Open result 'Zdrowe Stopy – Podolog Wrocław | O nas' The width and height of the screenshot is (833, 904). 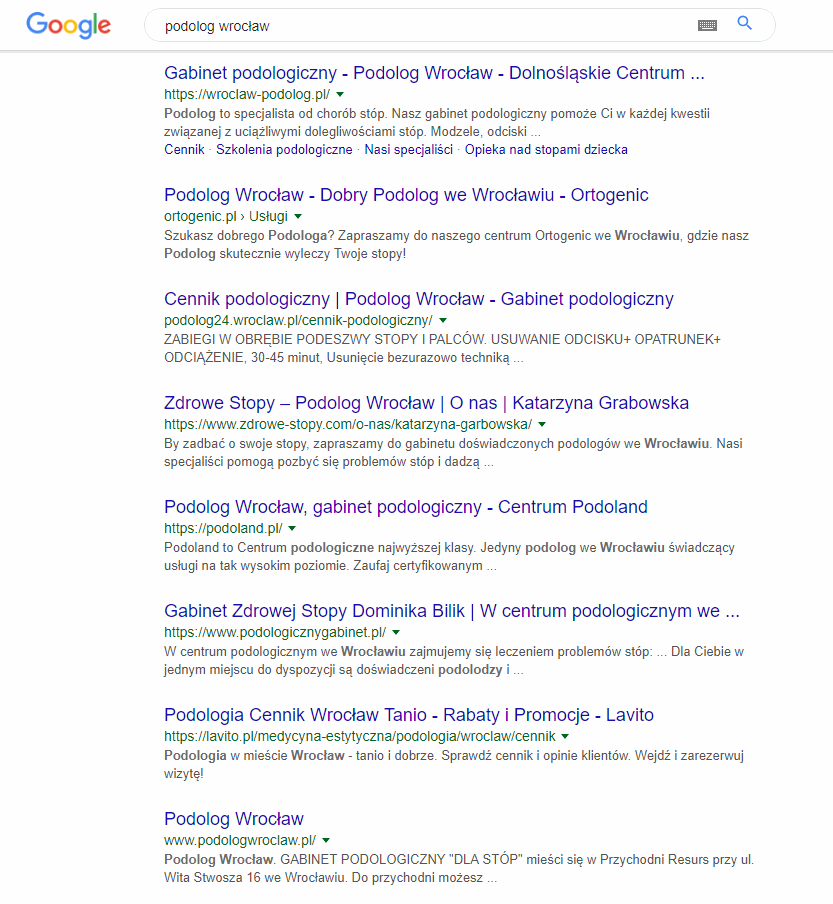427,402
